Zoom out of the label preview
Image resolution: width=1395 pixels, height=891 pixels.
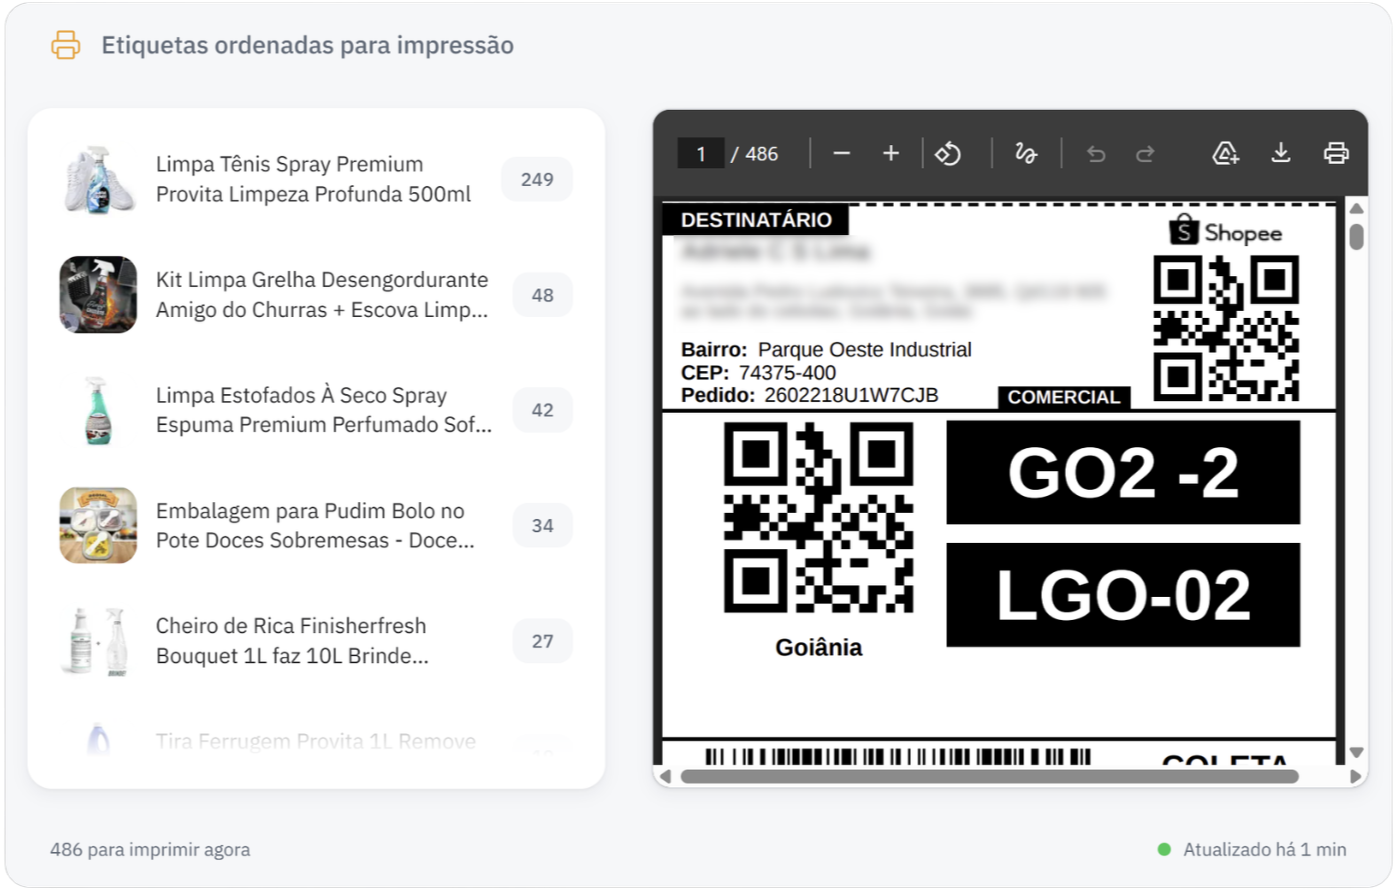click(x=841, y=153)
